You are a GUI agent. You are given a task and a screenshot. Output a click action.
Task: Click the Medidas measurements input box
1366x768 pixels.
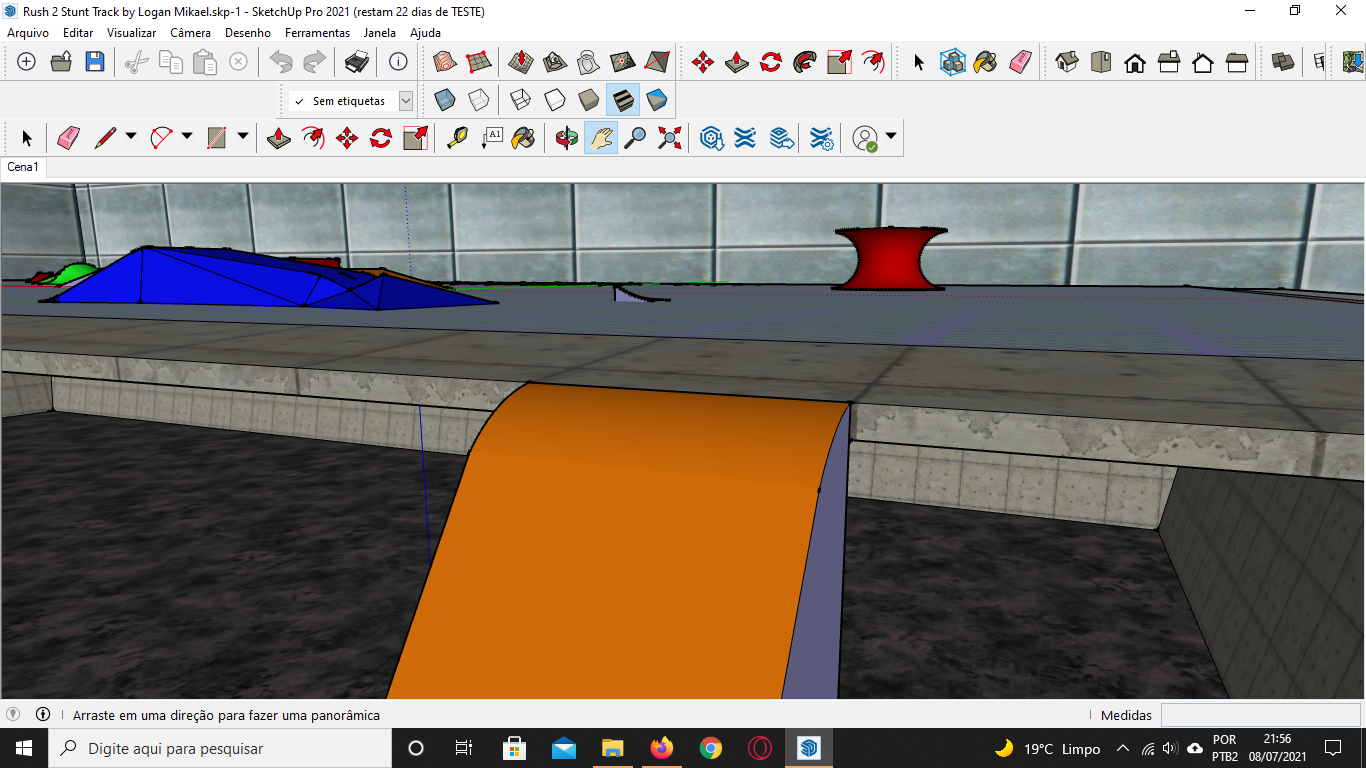pos(1260,715)
